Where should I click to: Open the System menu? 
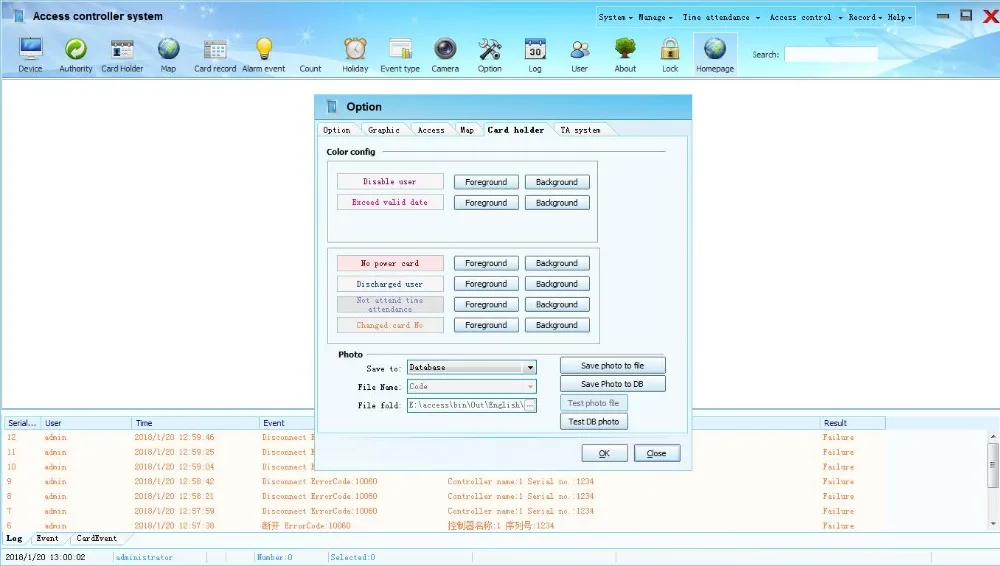point(615,17)
